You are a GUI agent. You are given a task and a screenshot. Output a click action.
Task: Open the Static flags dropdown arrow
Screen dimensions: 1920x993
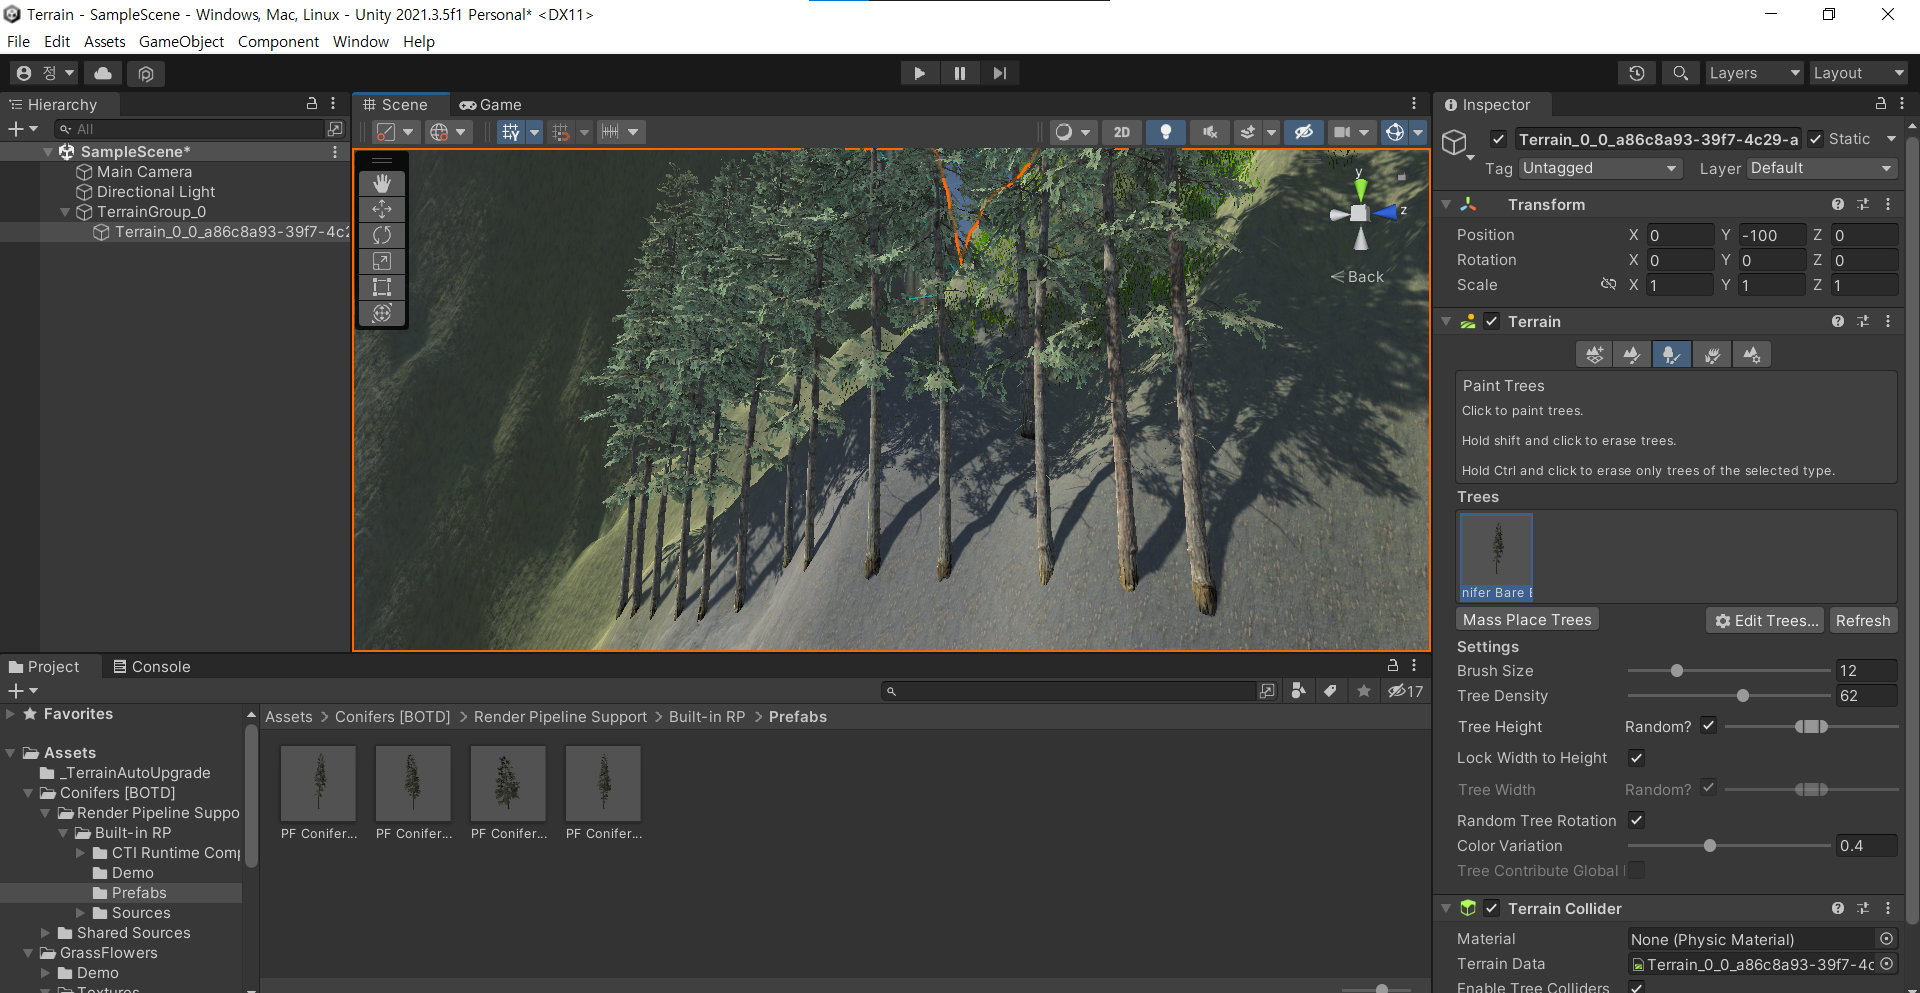(1891, 139)
